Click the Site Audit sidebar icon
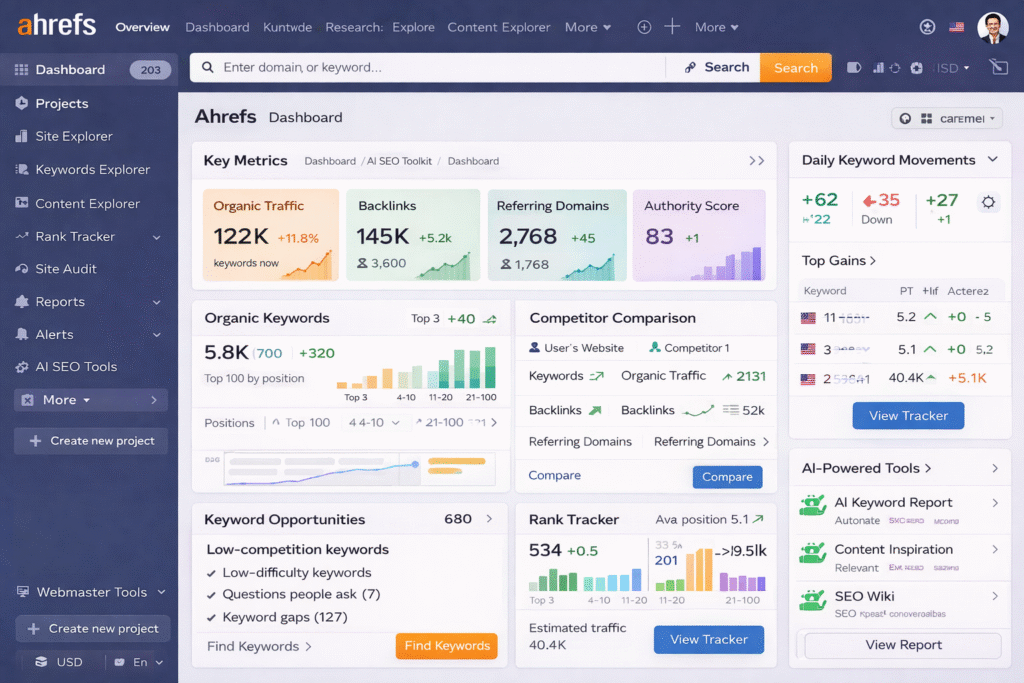The height and width of the screenshot is (683, 1024). 22,269
